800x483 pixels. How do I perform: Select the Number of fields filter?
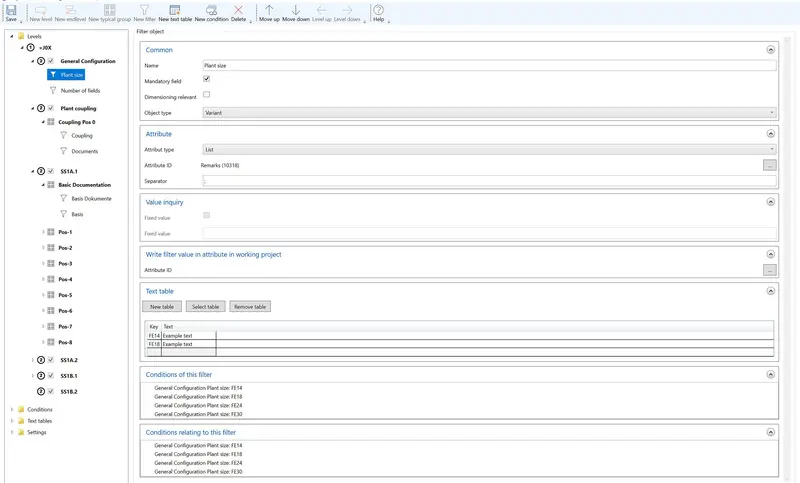pyautogui.click(x=80, y=90)
